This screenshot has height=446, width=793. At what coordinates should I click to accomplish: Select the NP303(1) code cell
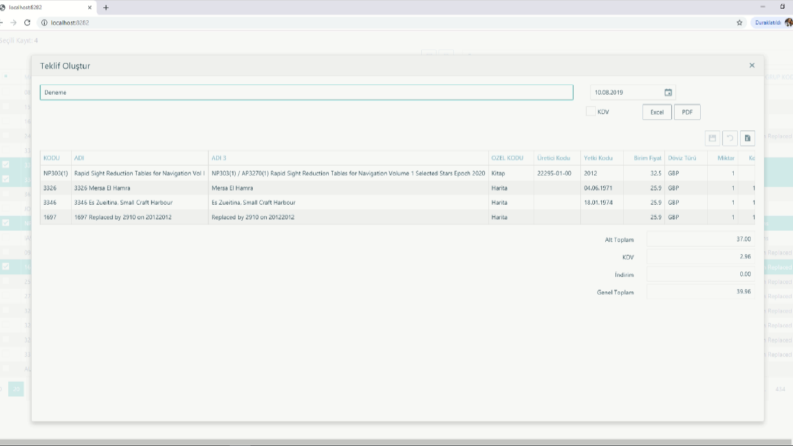tap(56, 173)
